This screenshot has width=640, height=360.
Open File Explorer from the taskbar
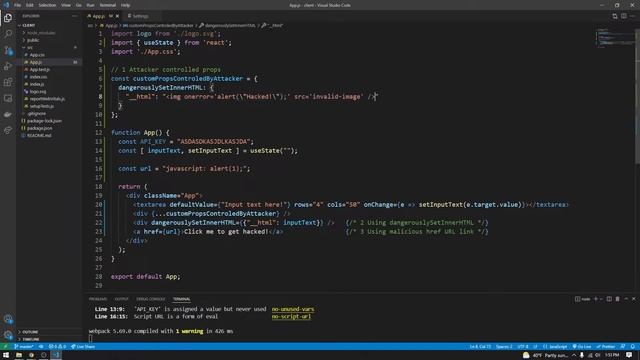(x=19, y=355)
